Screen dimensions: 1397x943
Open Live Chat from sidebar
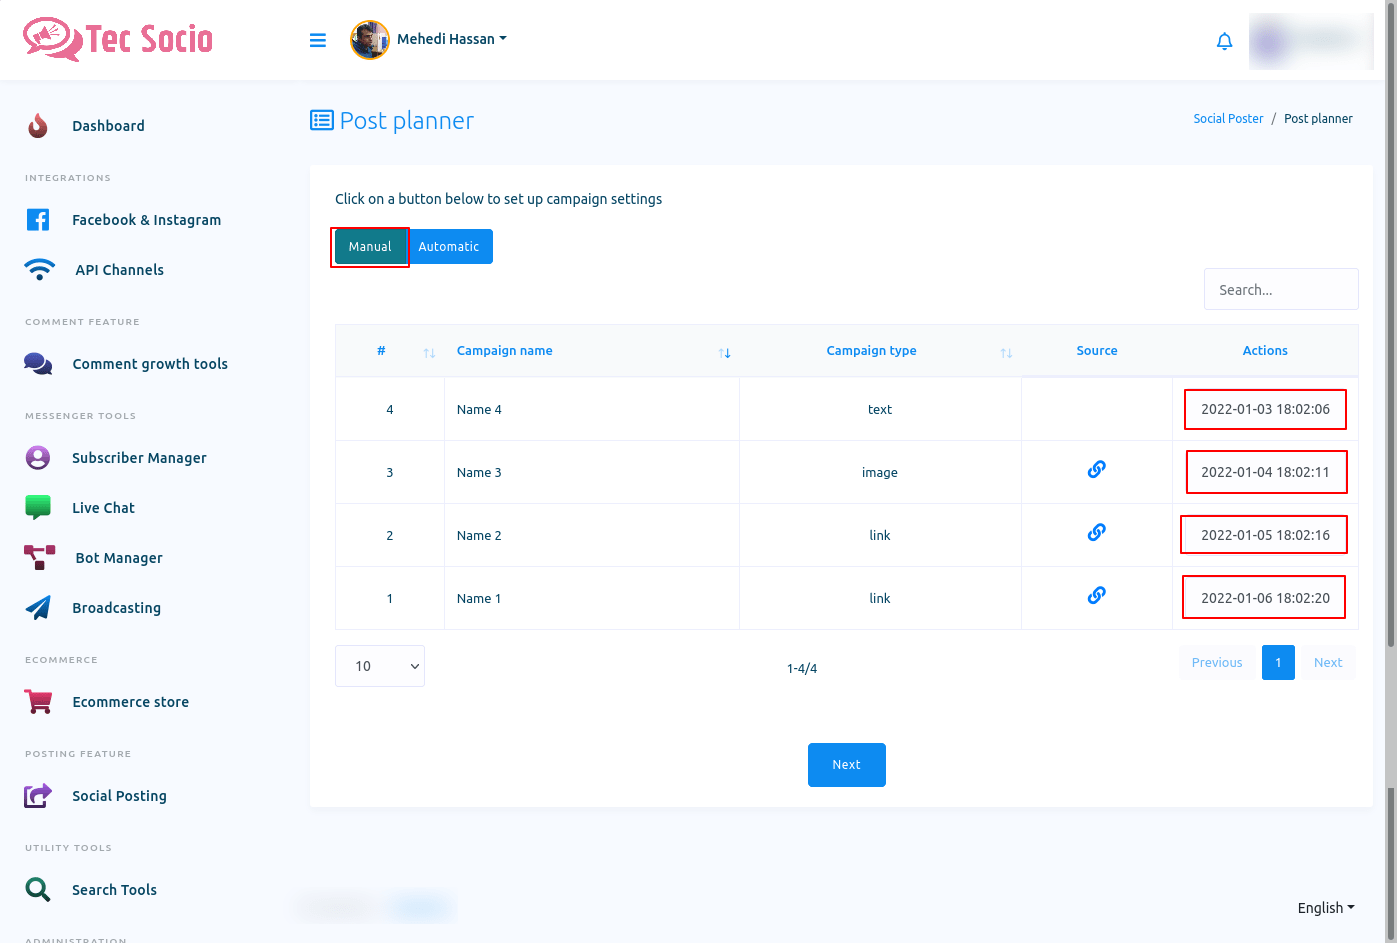(x=103, y=508)
